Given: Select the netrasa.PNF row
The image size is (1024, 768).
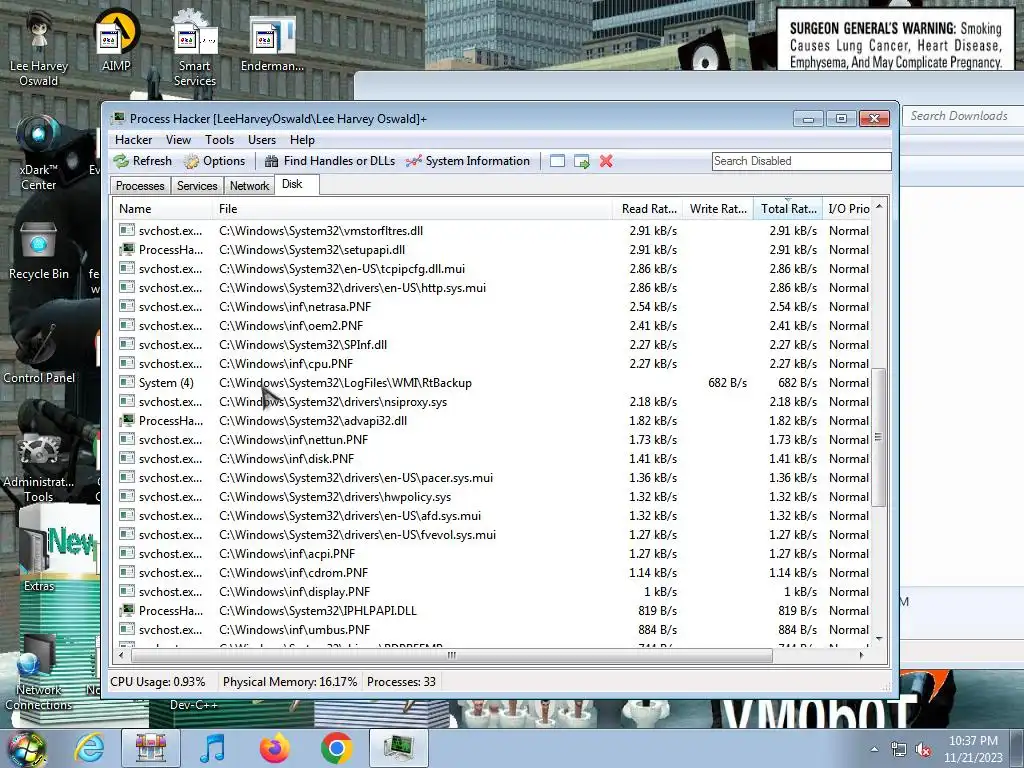Looking at the screenshot, I should point(494,306).
